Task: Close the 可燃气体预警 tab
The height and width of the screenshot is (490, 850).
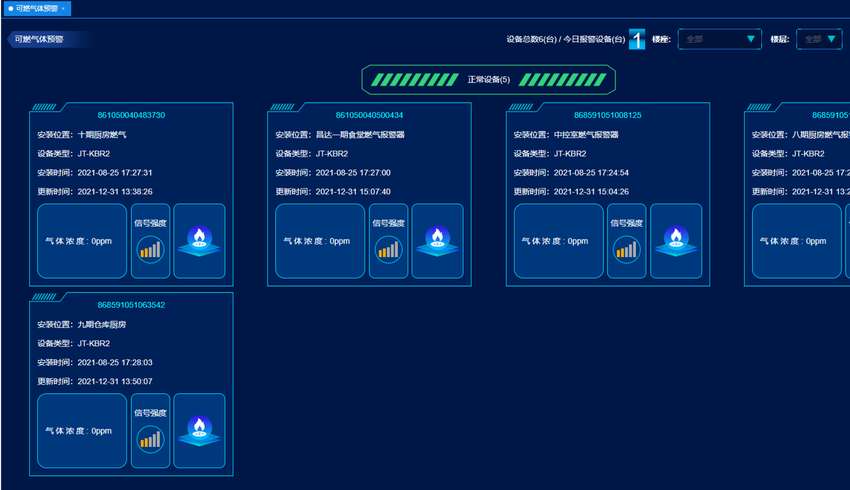Action: point(64,8)
